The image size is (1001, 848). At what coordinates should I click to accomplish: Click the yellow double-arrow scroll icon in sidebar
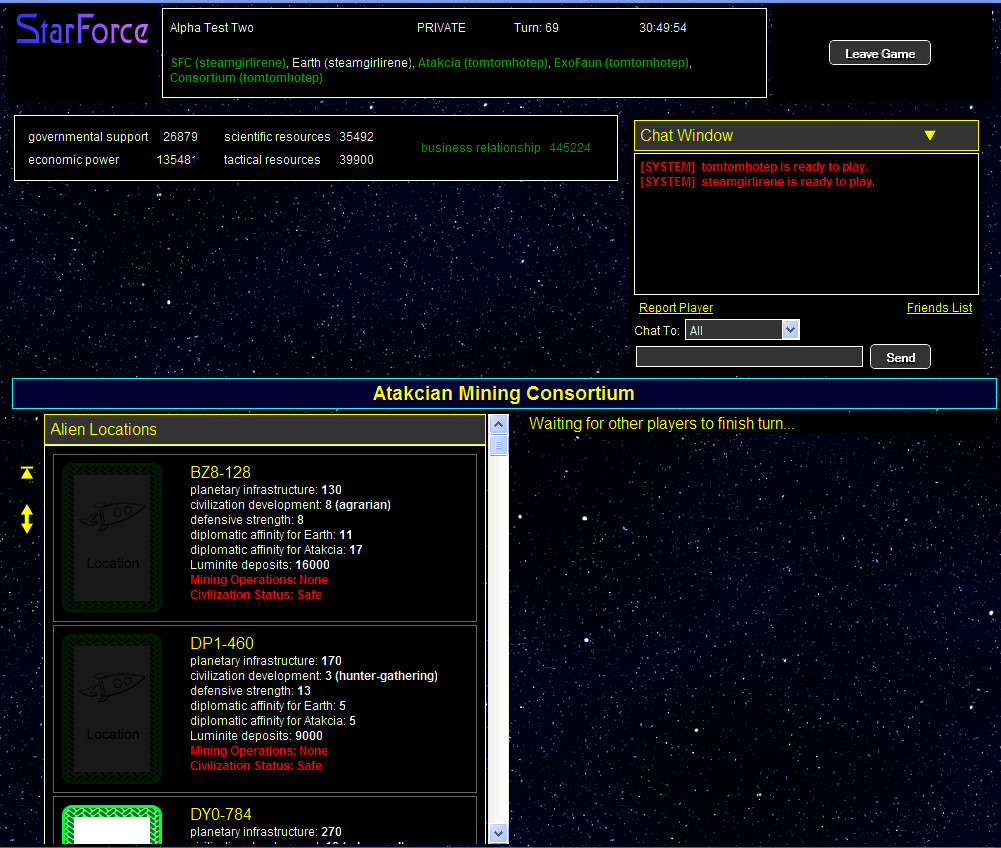(26, 520)
